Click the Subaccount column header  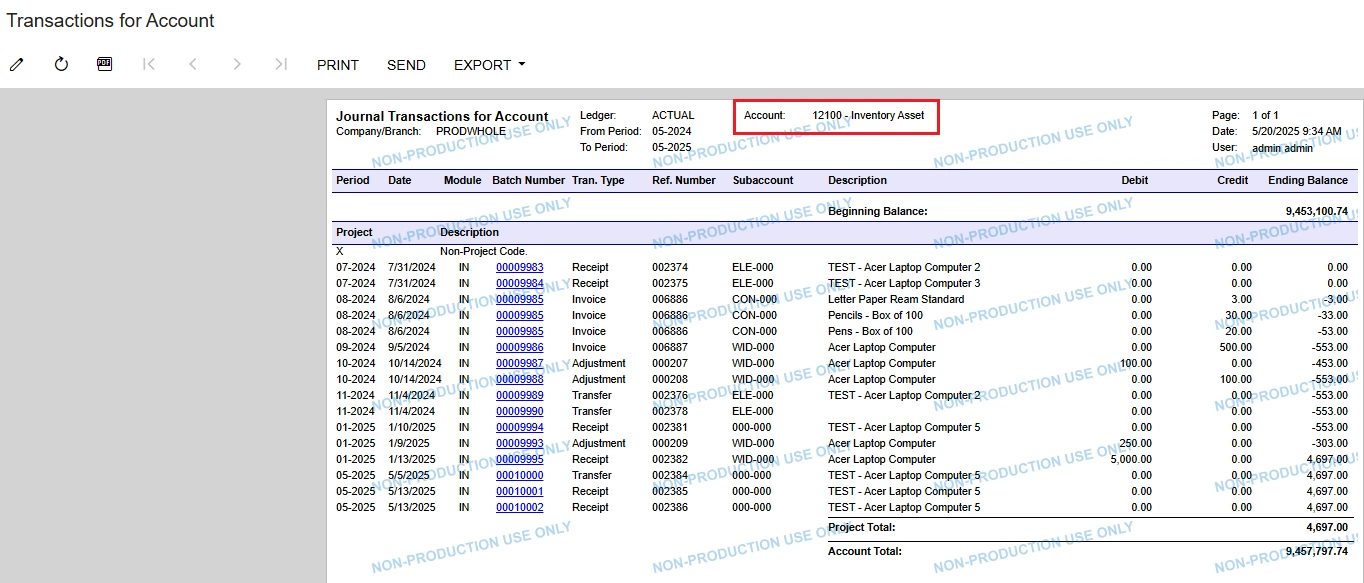(763, 180)
